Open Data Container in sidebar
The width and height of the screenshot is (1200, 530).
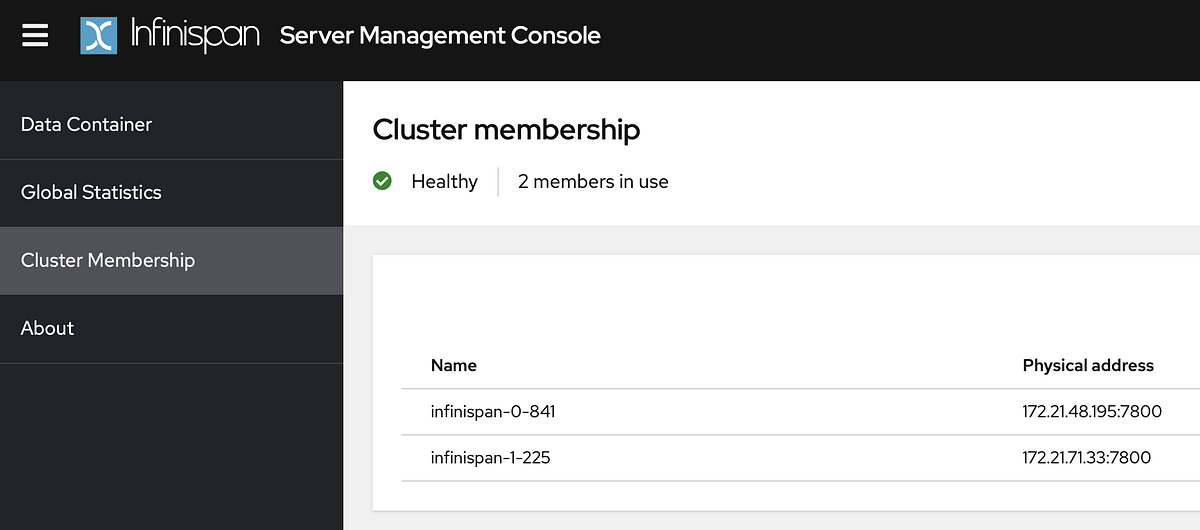tap(87, 124)
